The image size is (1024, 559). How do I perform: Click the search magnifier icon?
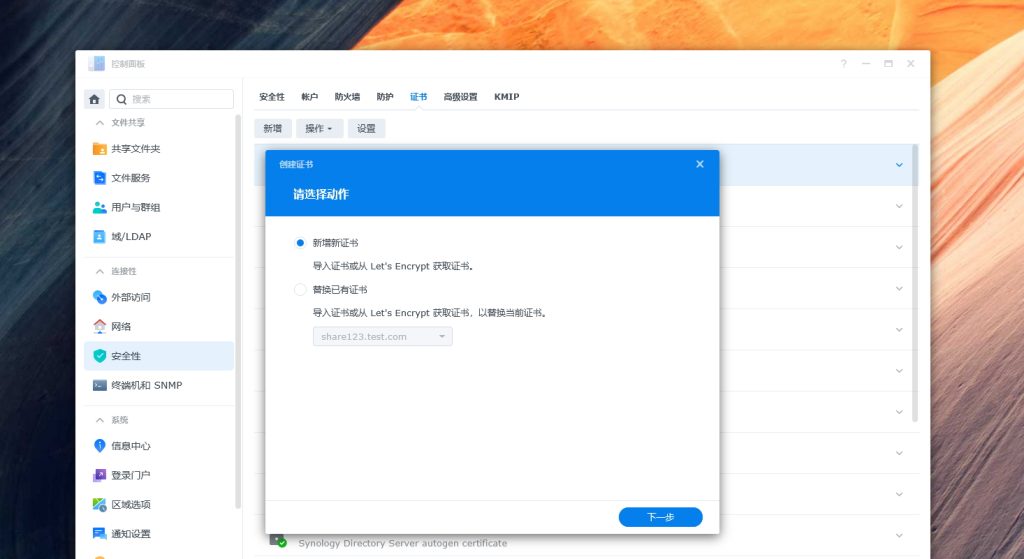121,99
